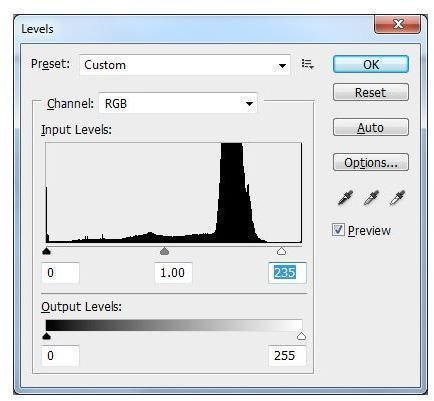The height and width of the screenshot is (401, 434).
Task: Click OK to apply levels
Action: [x=371, y=64]
